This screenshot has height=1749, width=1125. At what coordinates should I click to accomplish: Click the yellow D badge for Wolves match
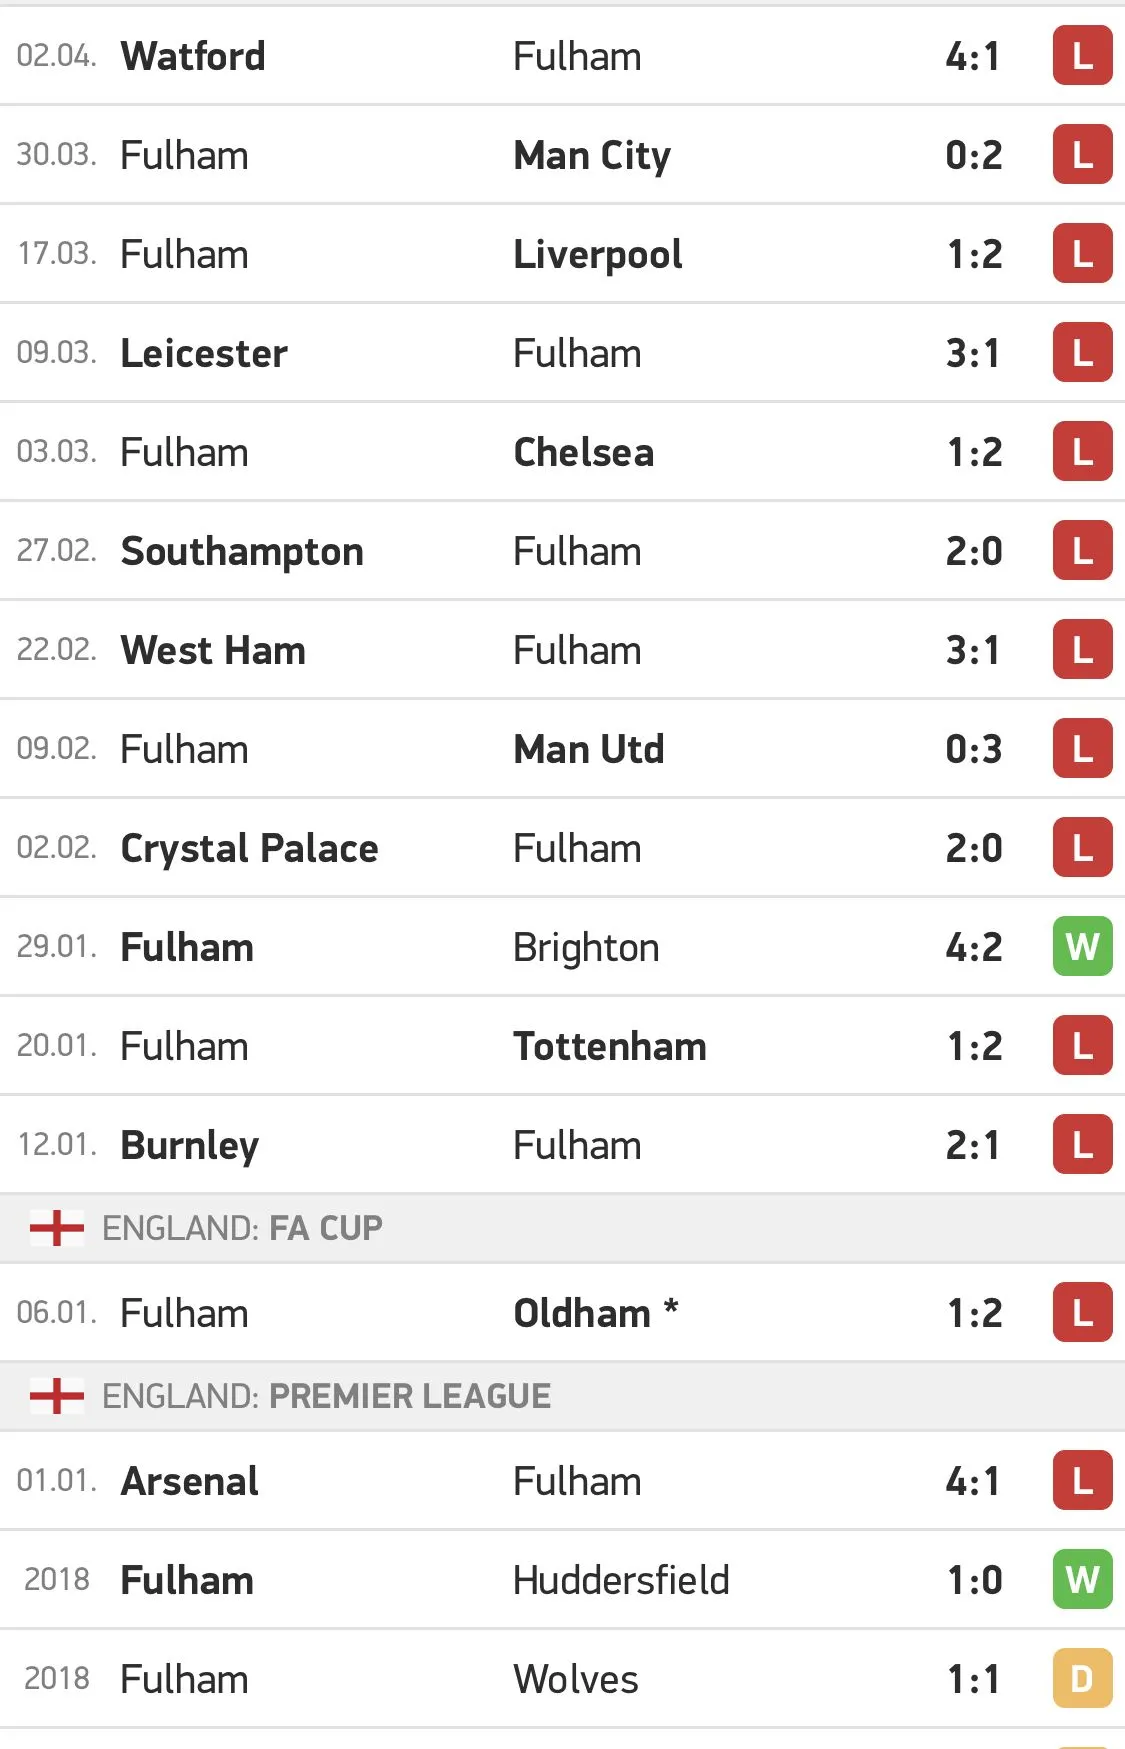(1082, 1678)
